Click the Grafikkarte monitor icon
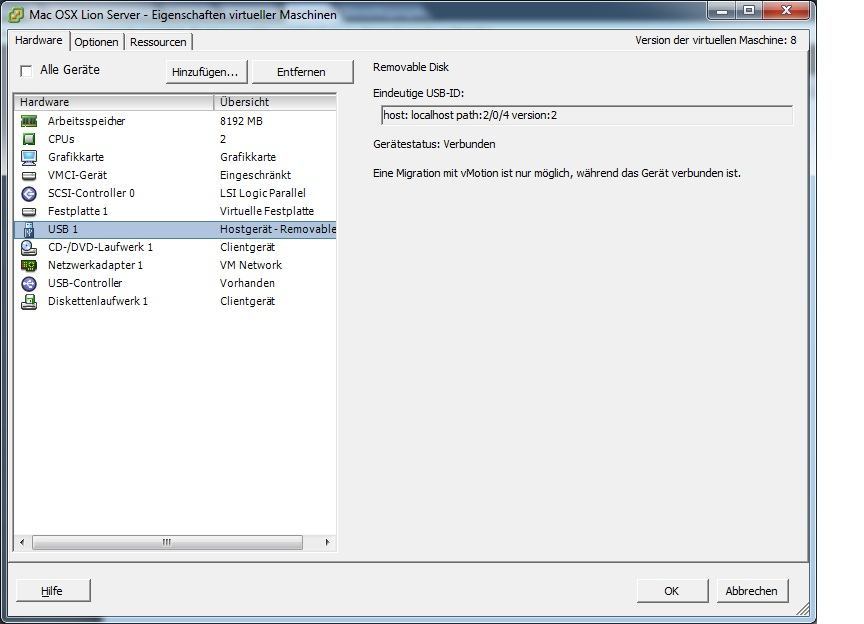Image resolution: width=864 pixels, height=624 pixels. point(29,157)
